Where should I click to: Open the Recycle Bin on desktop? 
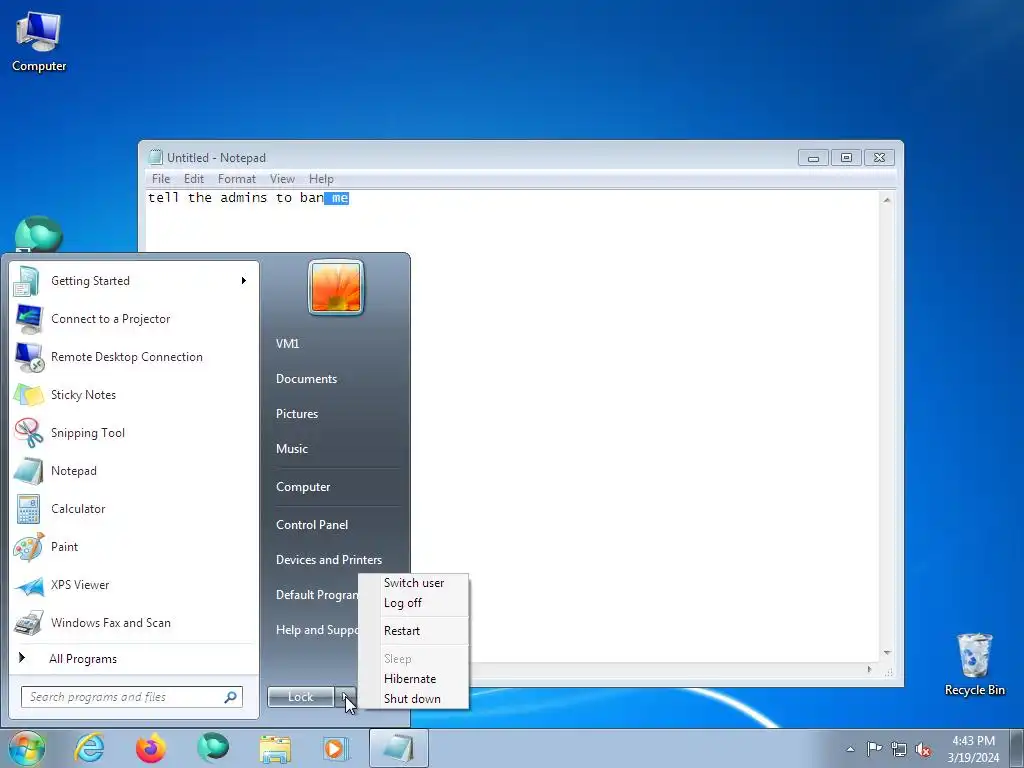(x=974, y=664)
